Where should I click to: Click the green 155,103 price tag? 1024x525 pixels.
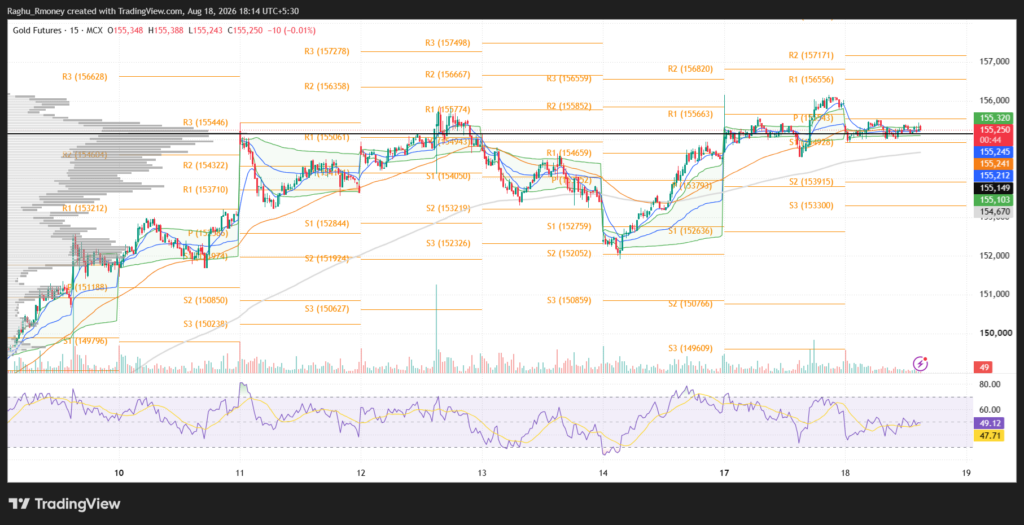click(993, 199)
